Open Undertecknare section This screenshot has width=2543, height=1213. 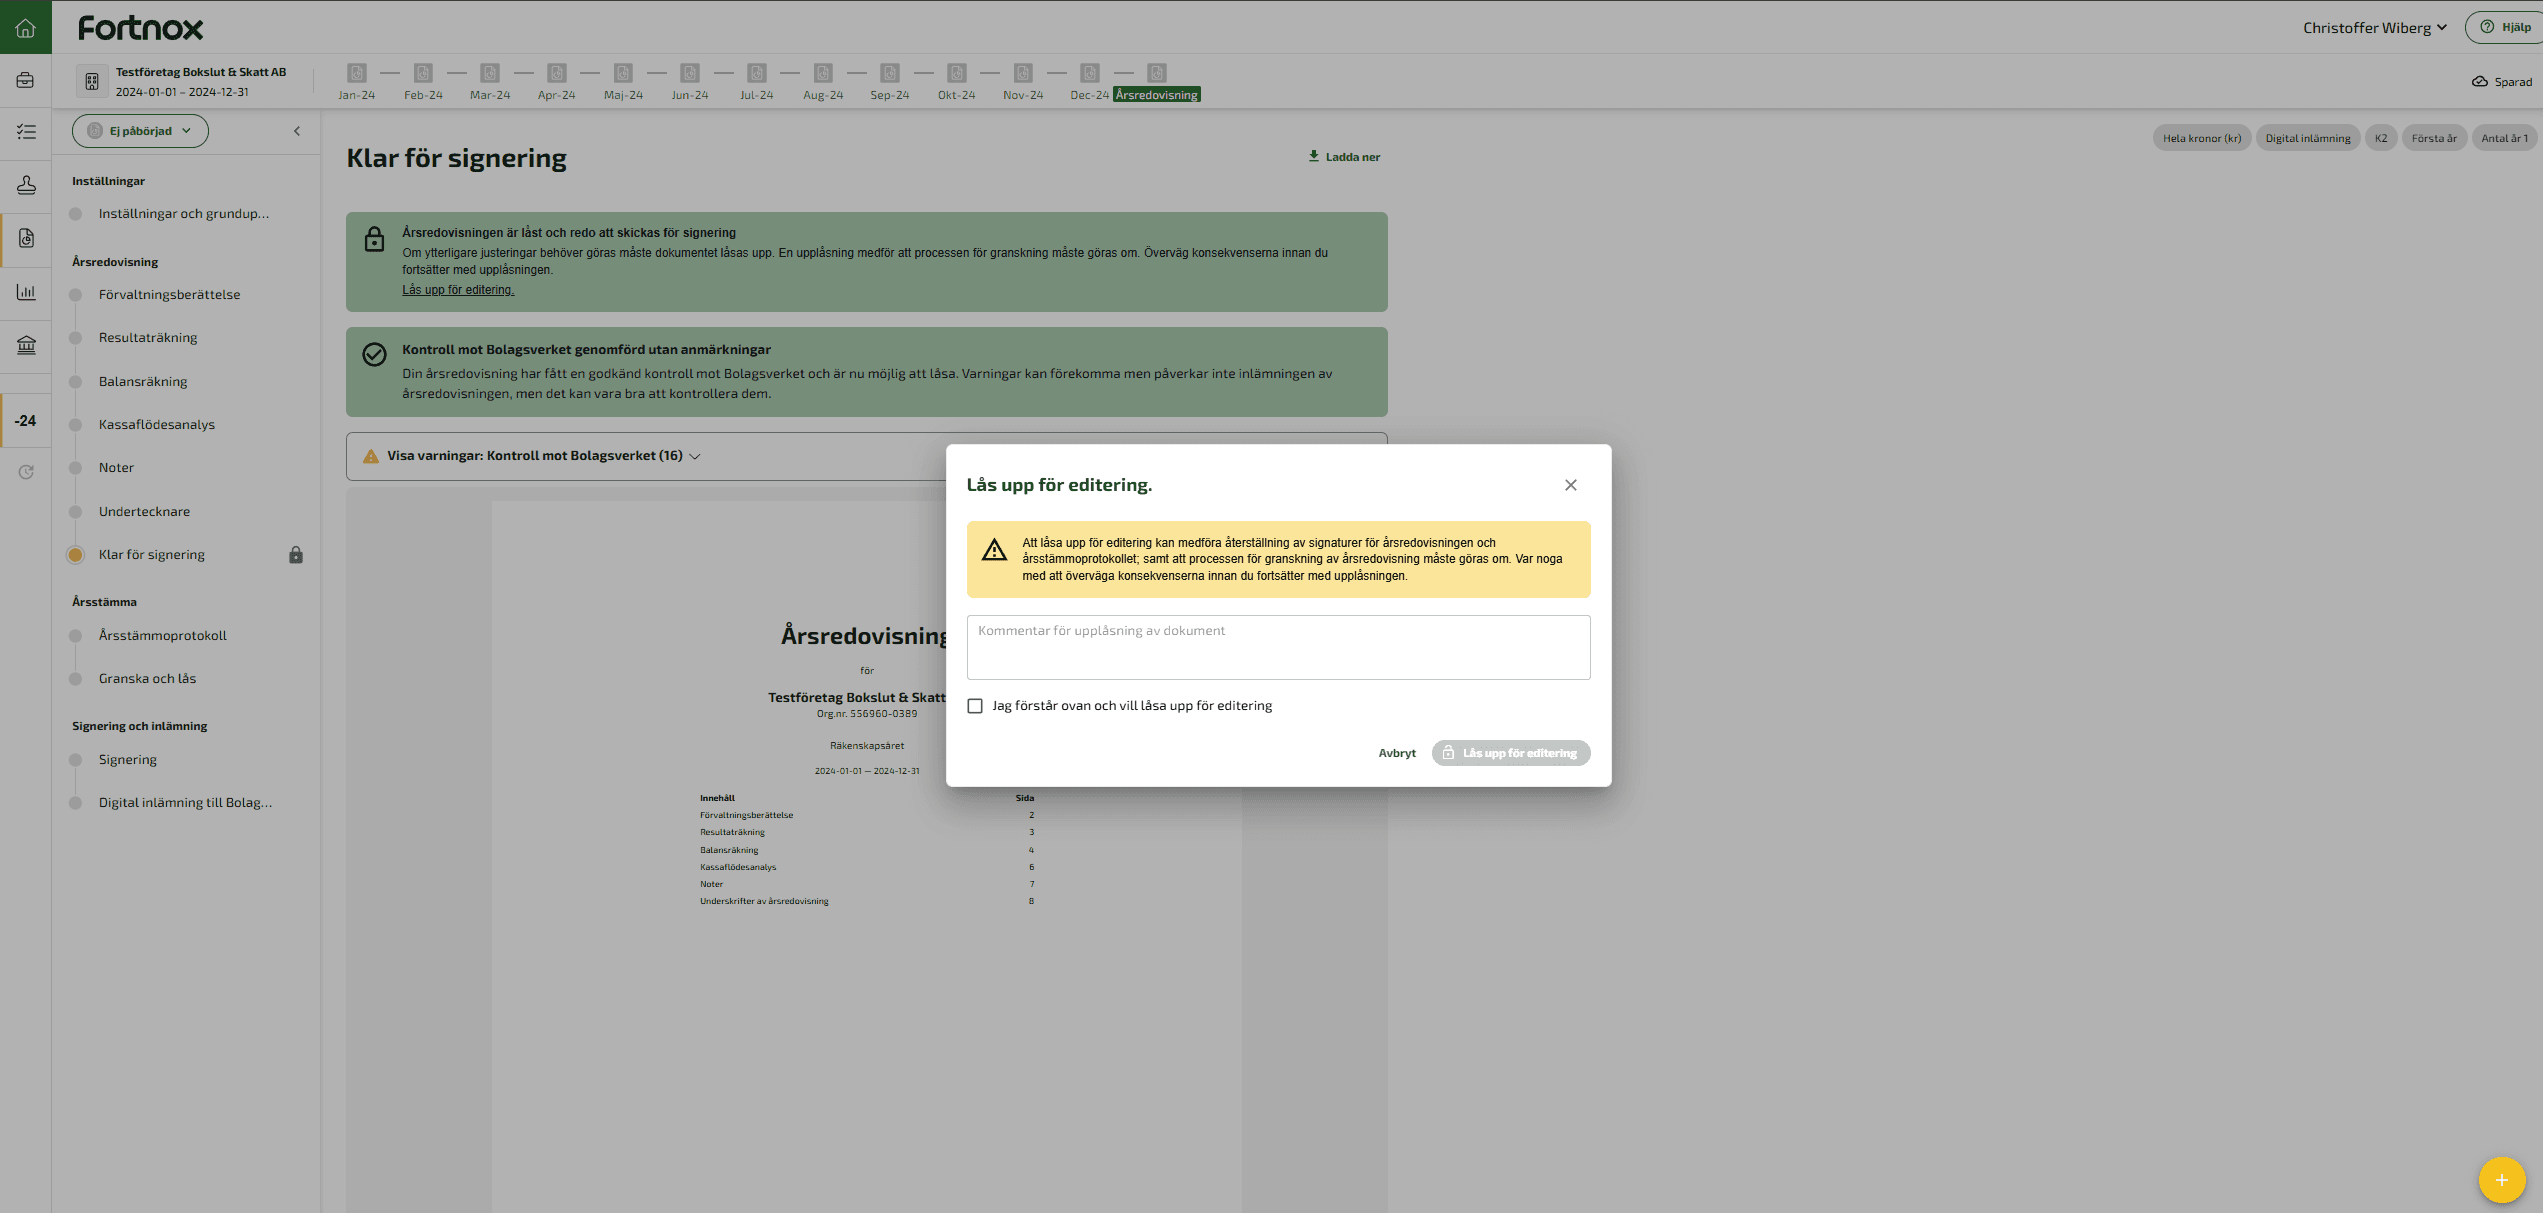coord(144,512)
